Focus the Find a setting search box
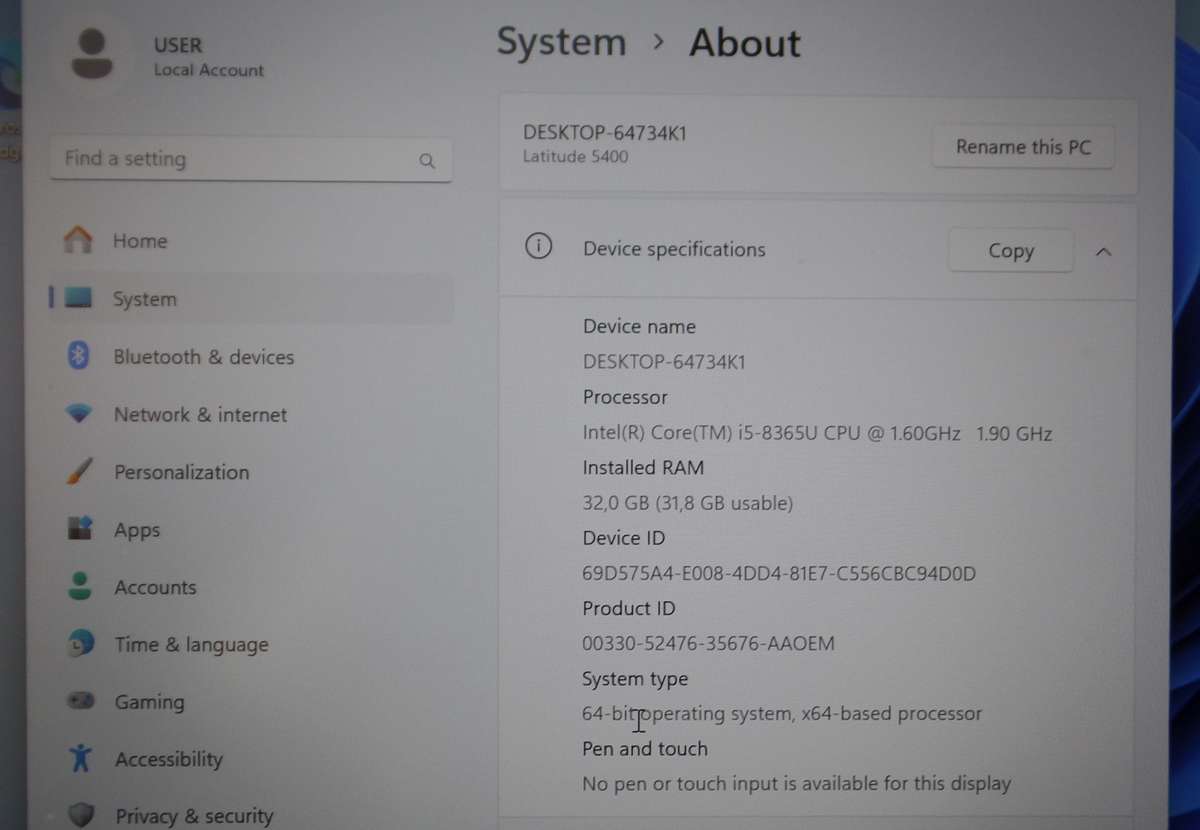The width and height of the screenshot is (1200, 830). click(235, 159)
